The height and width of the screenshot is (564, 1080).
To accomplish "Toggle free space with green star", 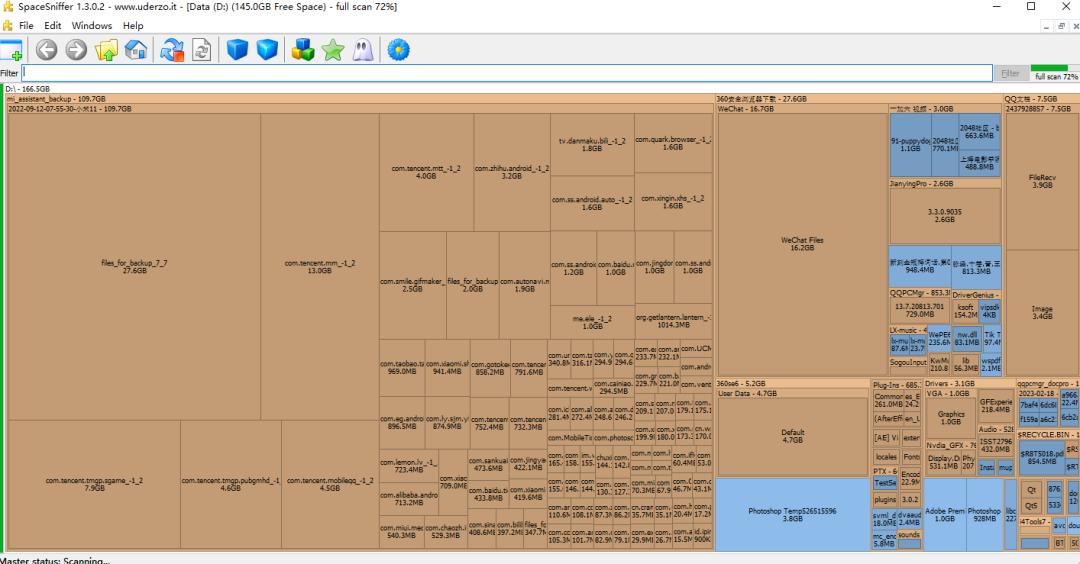I will point(332,50).
